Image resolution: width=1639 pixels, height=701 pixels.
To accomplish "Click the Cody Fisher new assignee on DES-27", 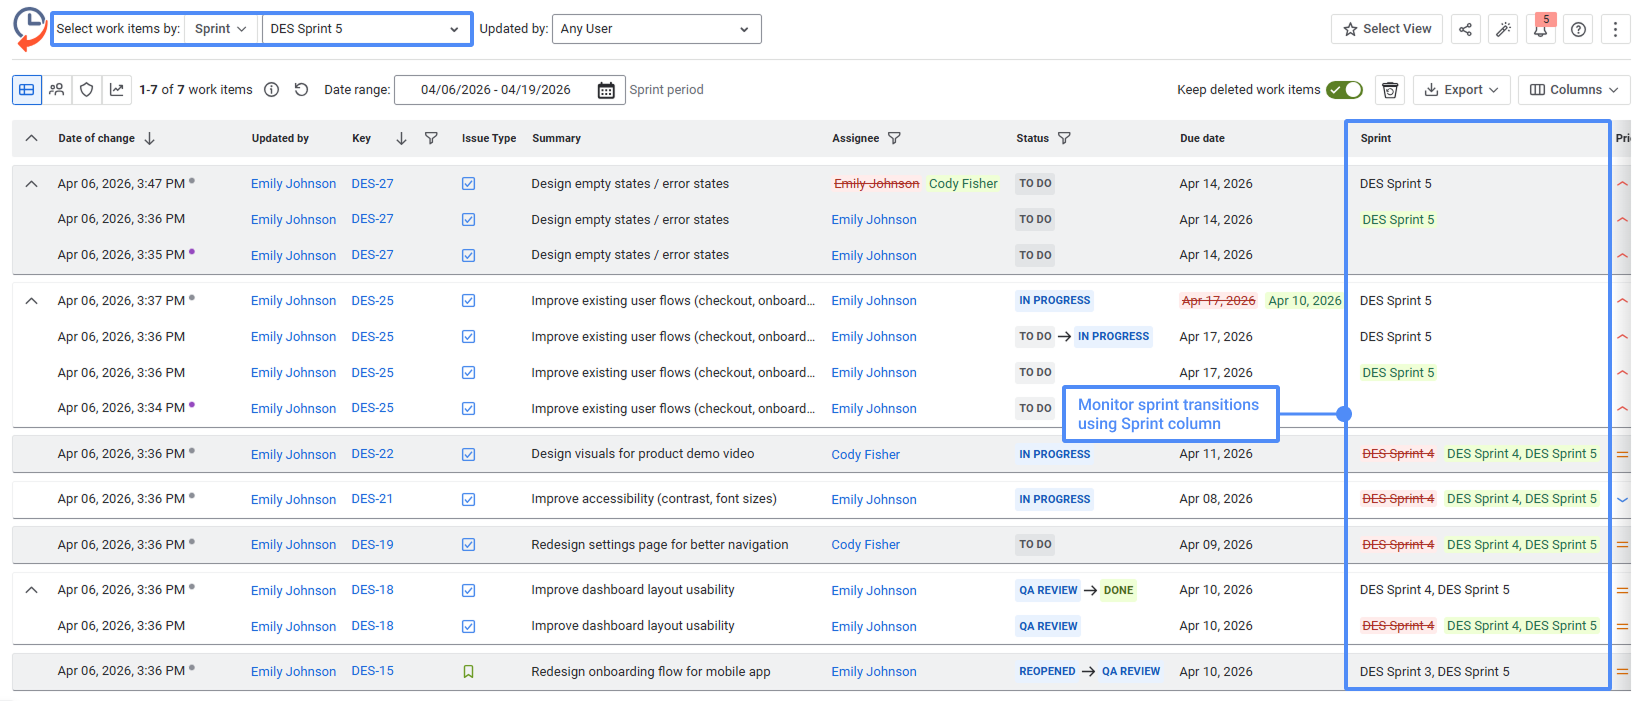I will (x=963, y=184).
